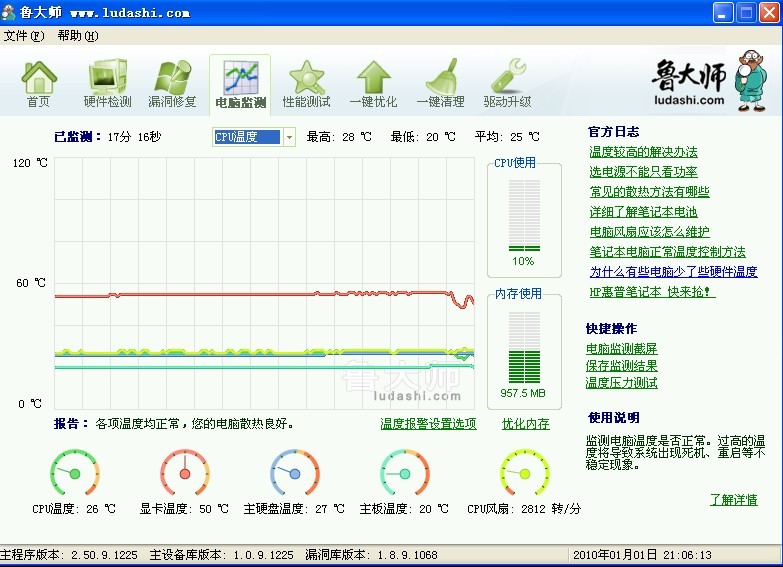Viewport: 783px width, 567px height.
Task: Click the CPU风扇: 2812 转/分 label
Action: (x=524, y=509)
